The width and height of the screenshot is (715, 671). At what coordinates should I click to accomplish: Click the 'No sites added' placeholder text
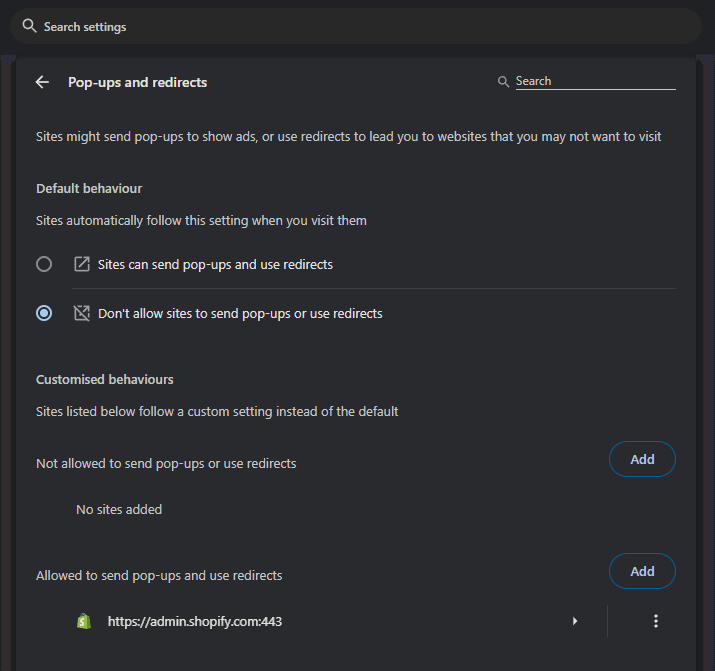pos(119,509)
